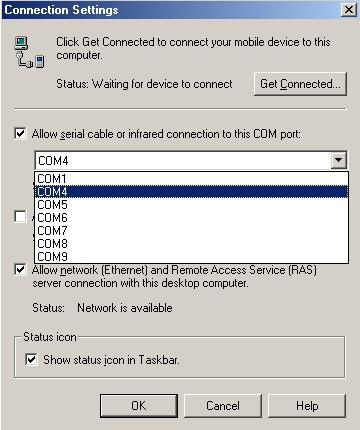The height and width of the screenshot is (430, 360).
Task: Select COM5 from the port list
Action: (x=191, y=205)
